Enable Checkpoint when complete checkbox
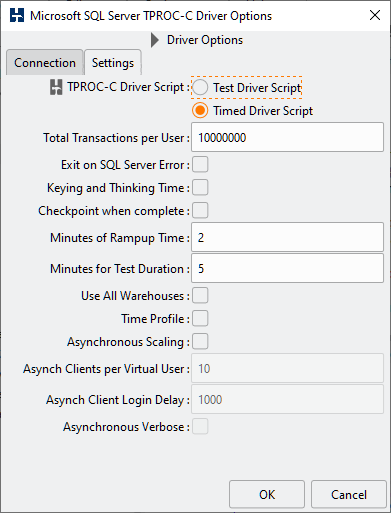The width and height of the screenshot is (391, 513). (x=200, y=211)
